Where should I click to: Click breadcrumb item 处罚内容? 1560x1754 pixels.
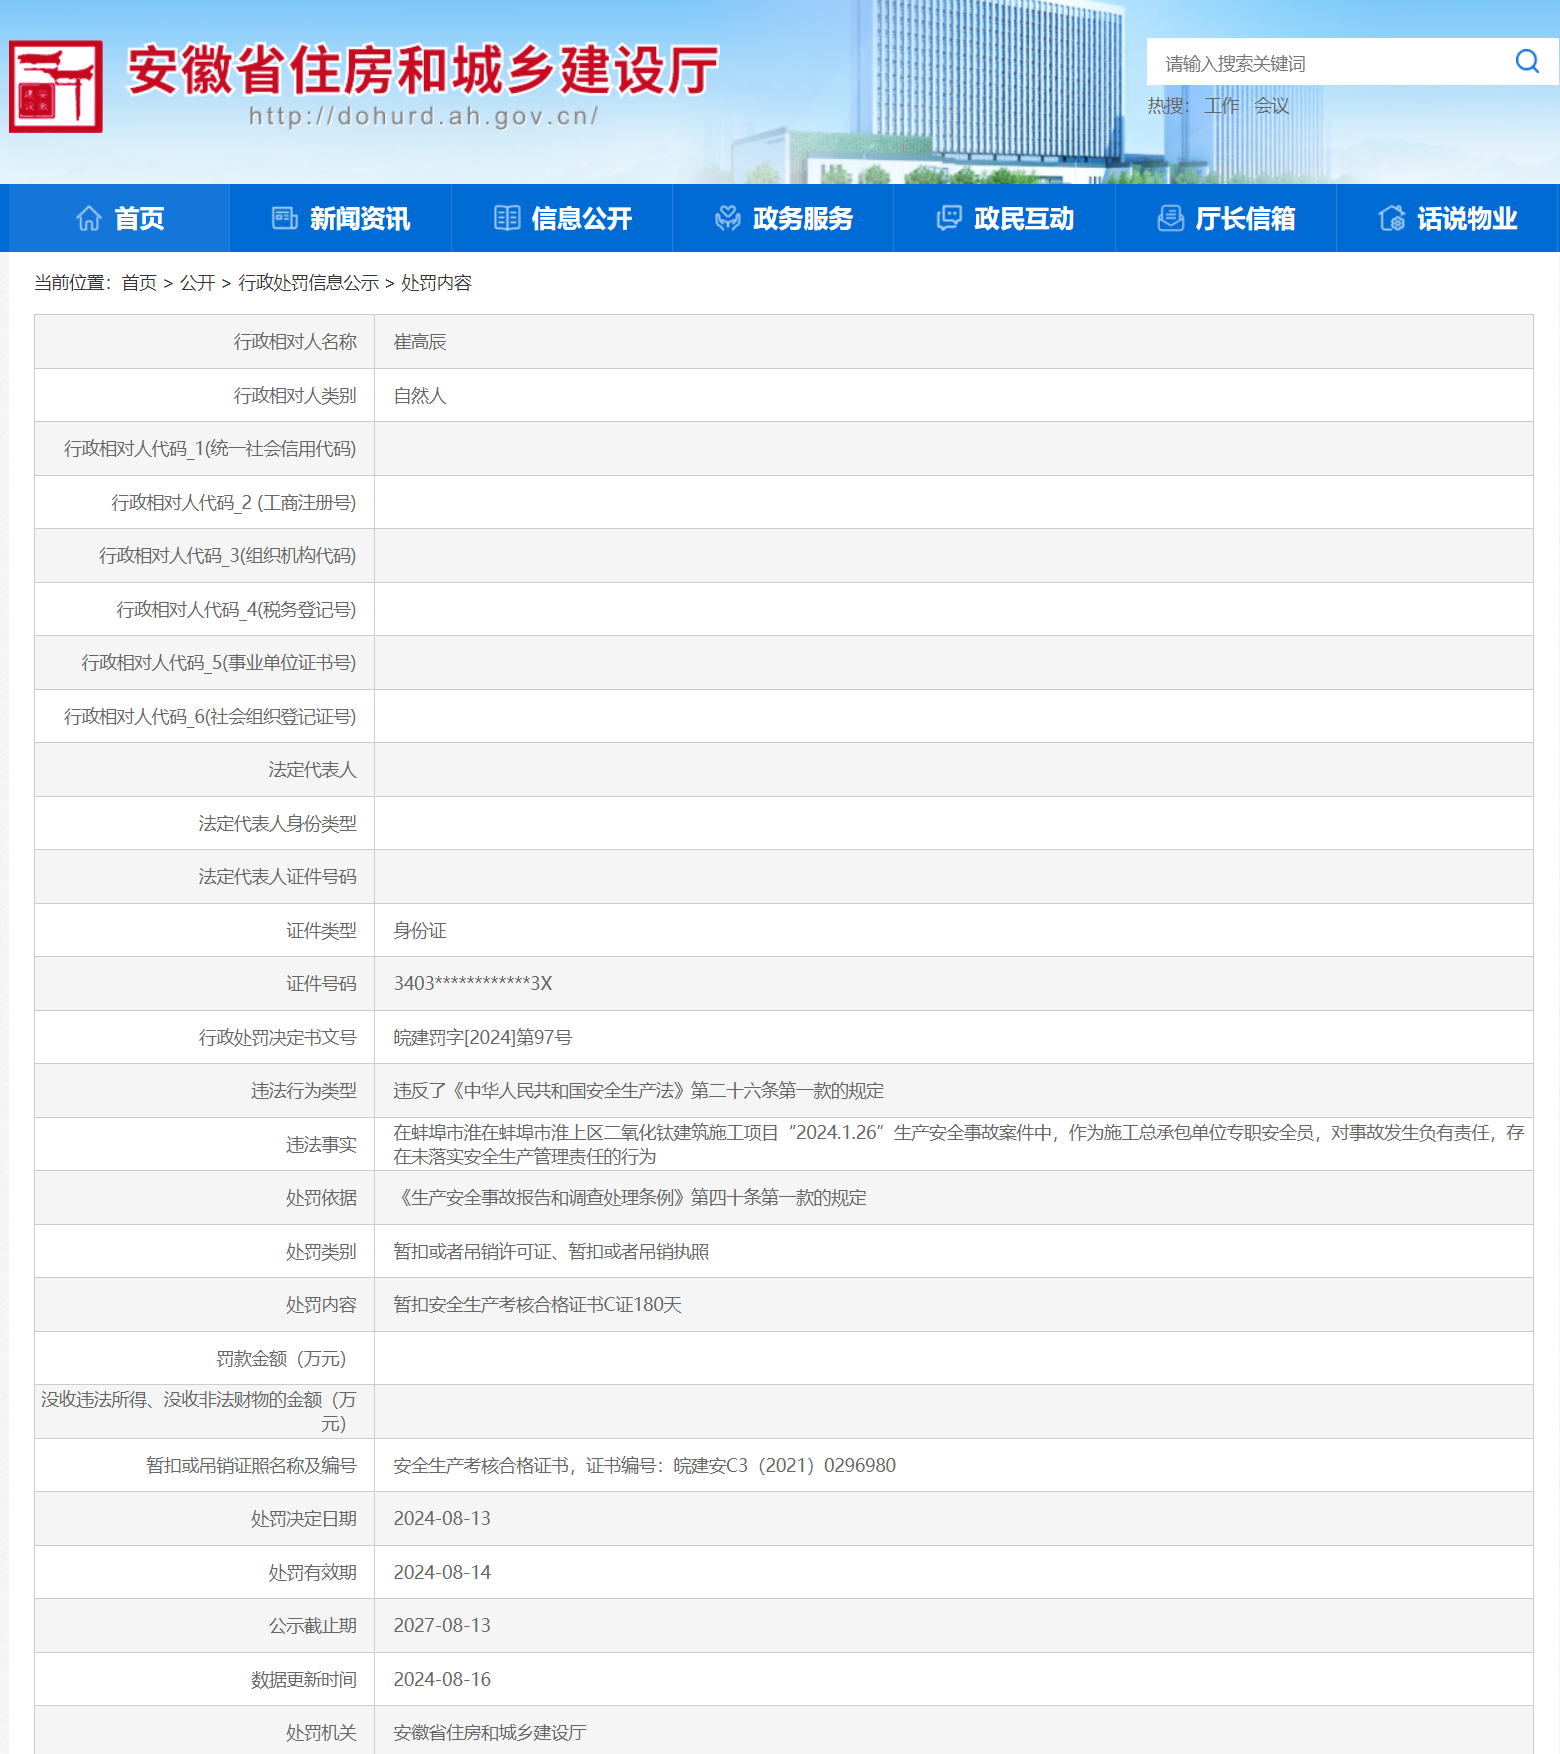click(x=436, y=283)
